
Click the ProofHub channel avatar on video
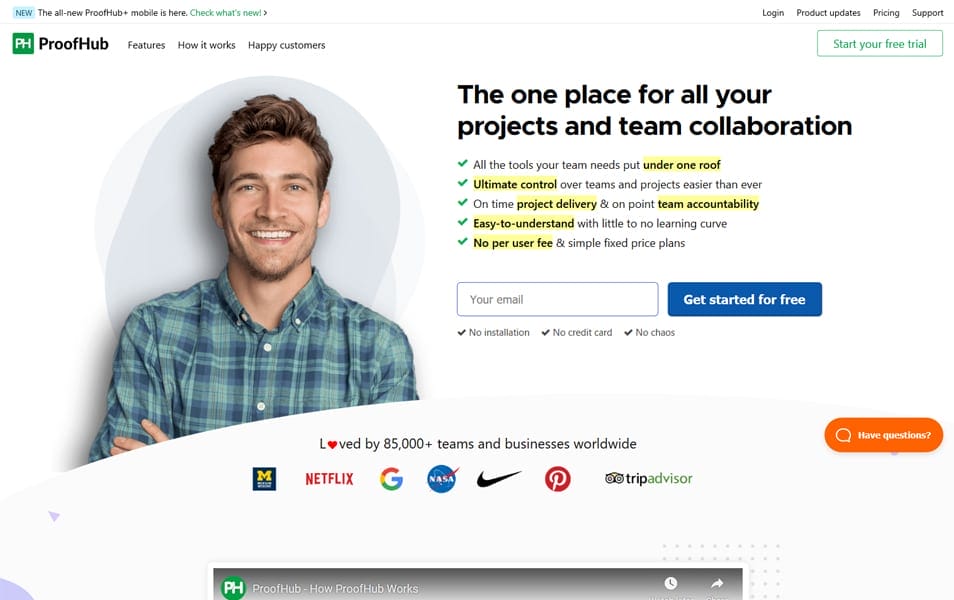tap(233, 588)
